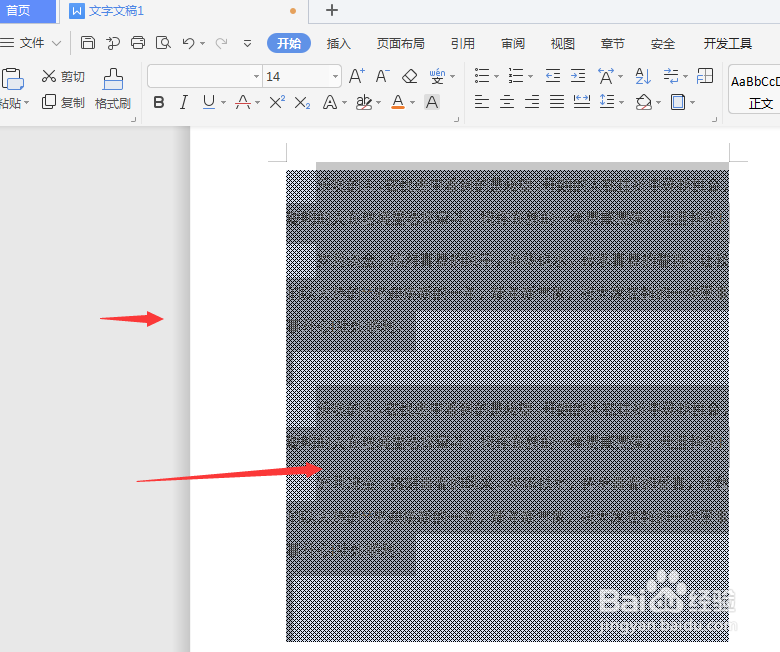Click the Chinese layout A icon
The width and height of the screenshot is (780, 652).
pyautogui.click(x=605, y=76)
